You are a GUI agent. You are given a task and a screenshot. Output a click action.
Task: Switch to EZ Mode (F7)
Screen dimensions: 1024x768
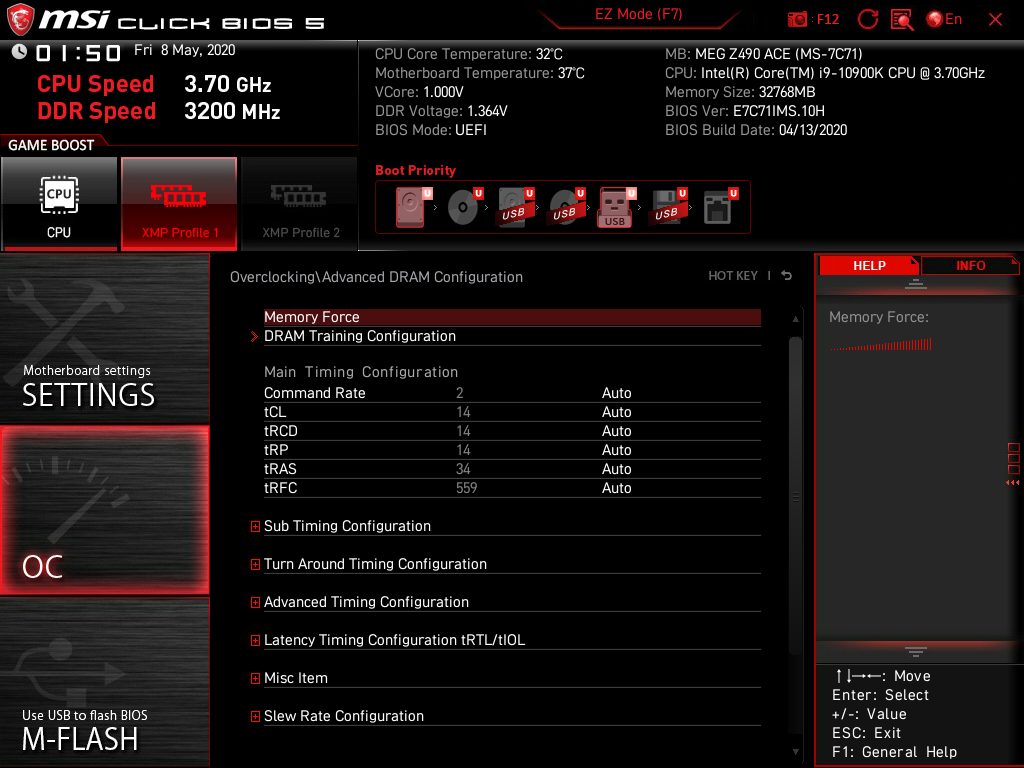click(638, 14)
